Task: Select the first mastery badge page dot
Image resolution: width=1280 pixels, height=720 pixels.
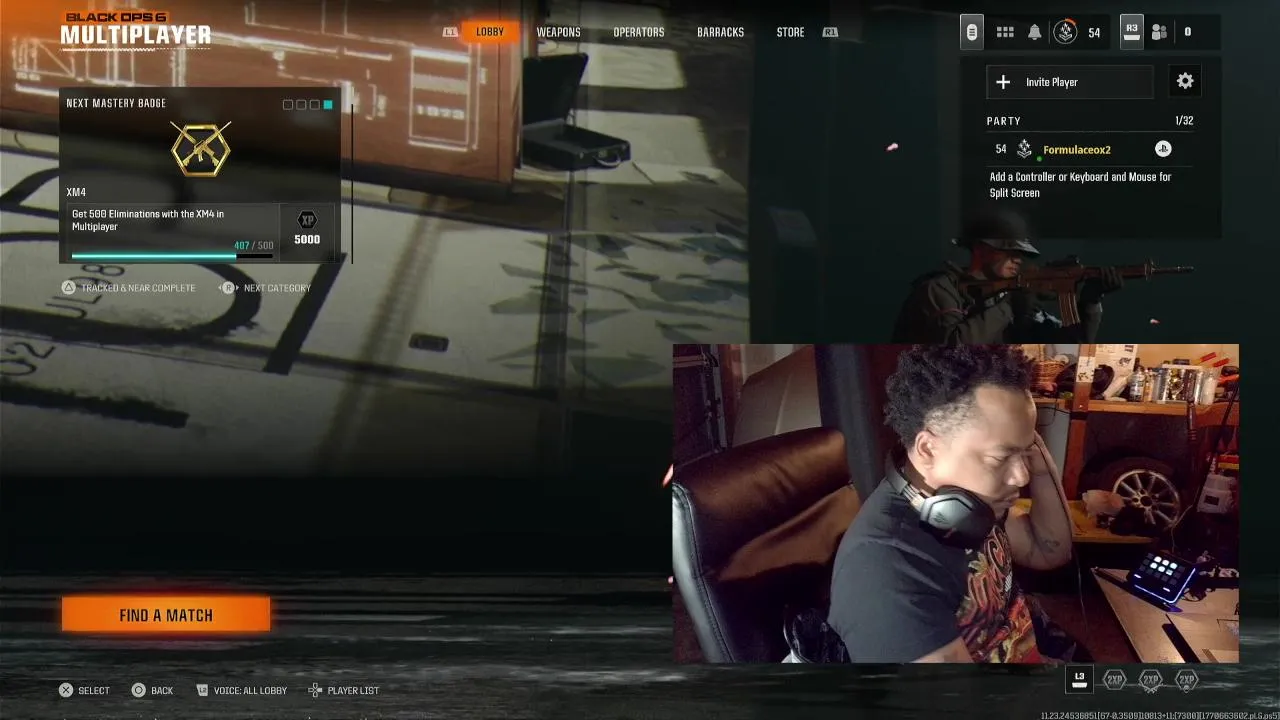Action: point(288,104)
